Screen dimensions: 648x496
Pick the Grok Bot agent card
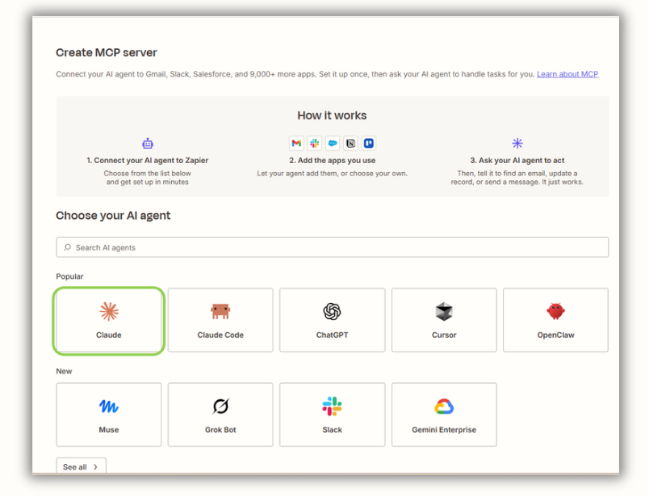tap(220, 415)
